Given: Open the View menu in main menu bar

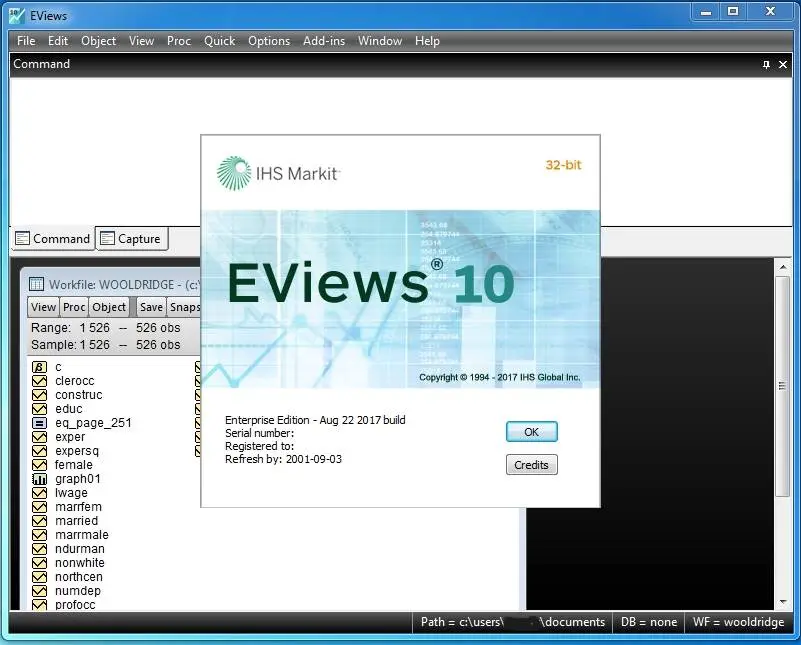Looking at the screenshot, I should (142, 41).
